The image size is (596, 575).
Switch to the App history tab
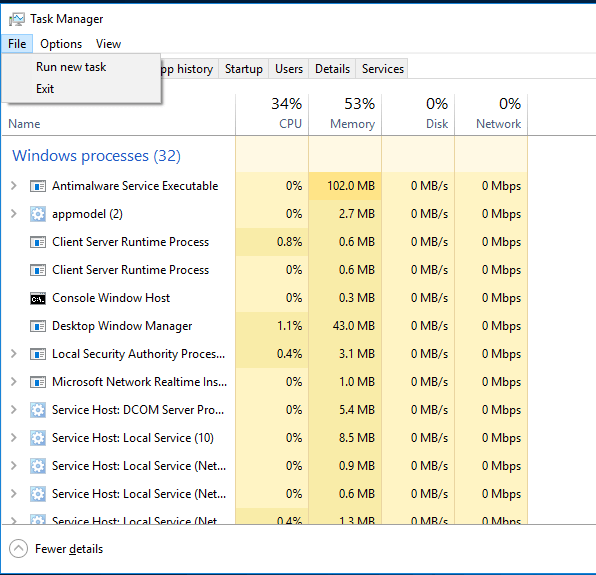[x=189, y=69]
